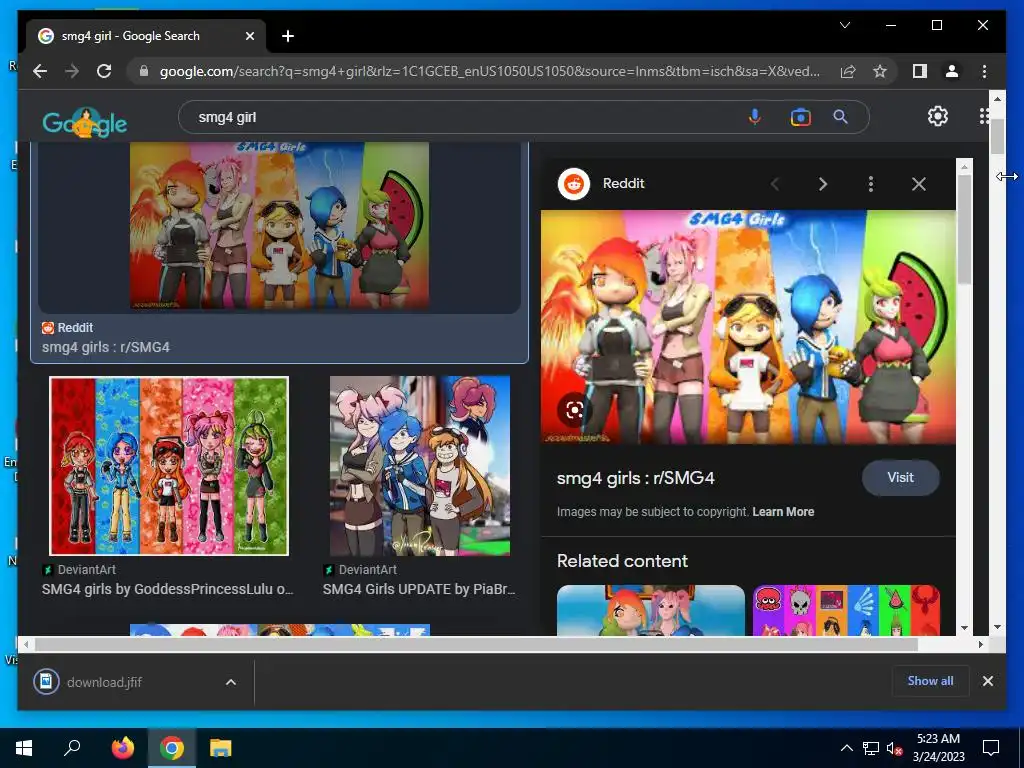Click the DeviantArt source under the PiaBr image
Screen dimensions: 1024x768
(360, 569)
